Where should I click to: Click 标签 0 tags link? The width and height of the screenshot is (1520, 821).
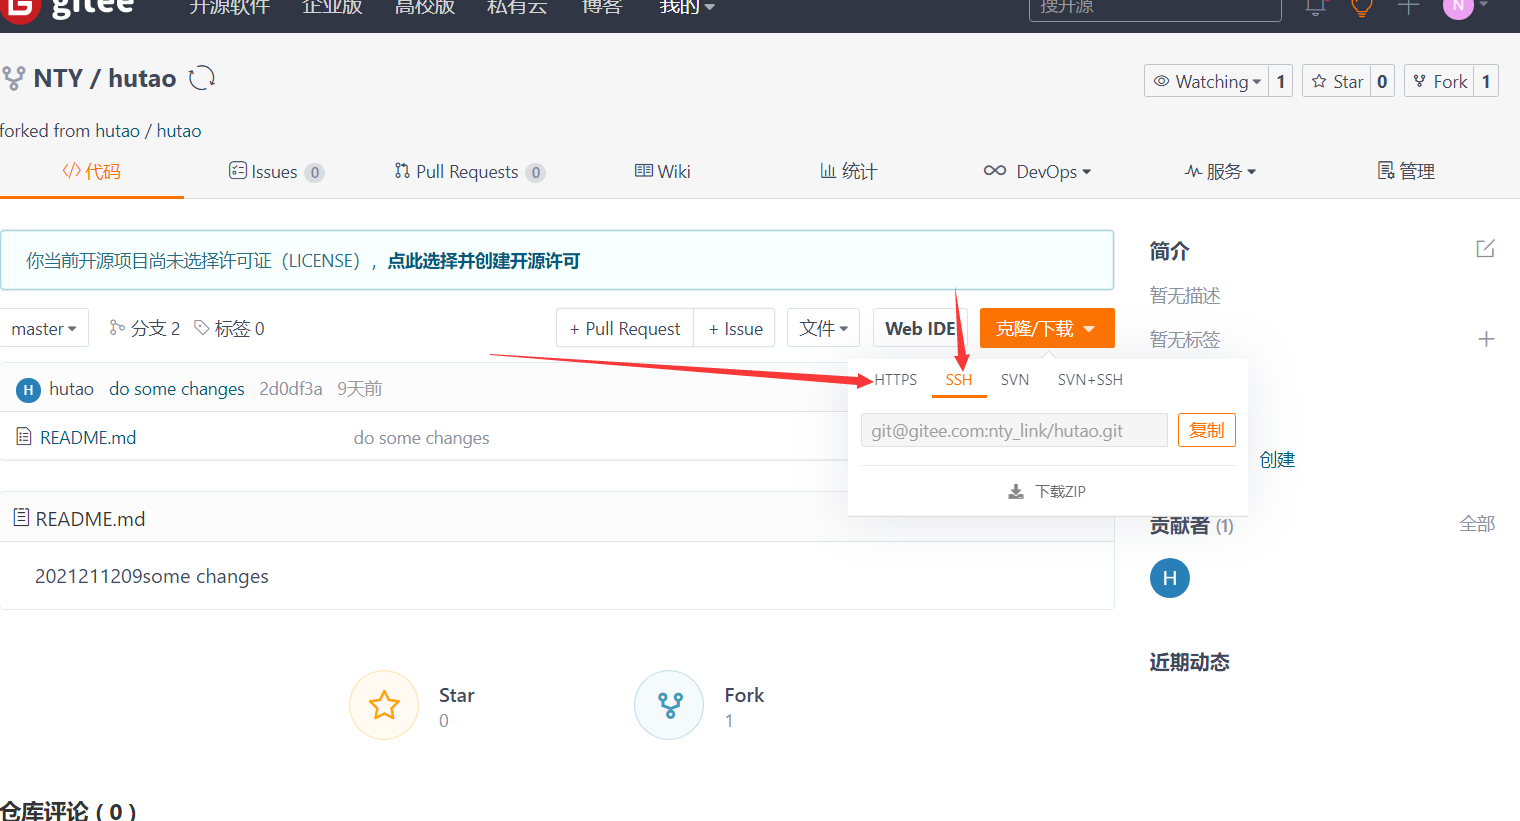tap(229, 328)
